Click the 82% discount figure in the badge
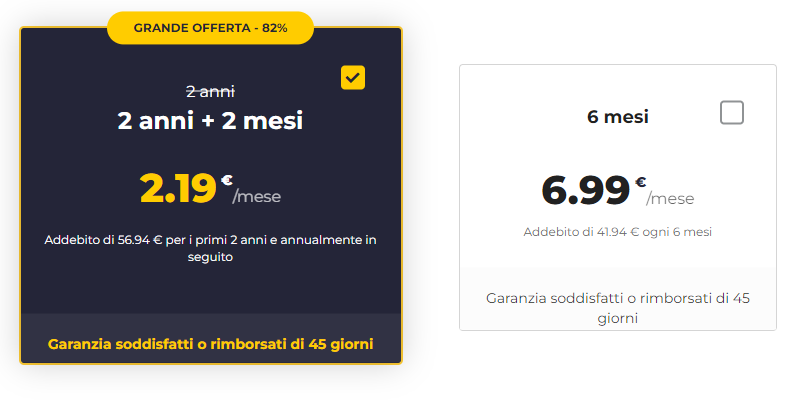 click(x=275, y=28)
